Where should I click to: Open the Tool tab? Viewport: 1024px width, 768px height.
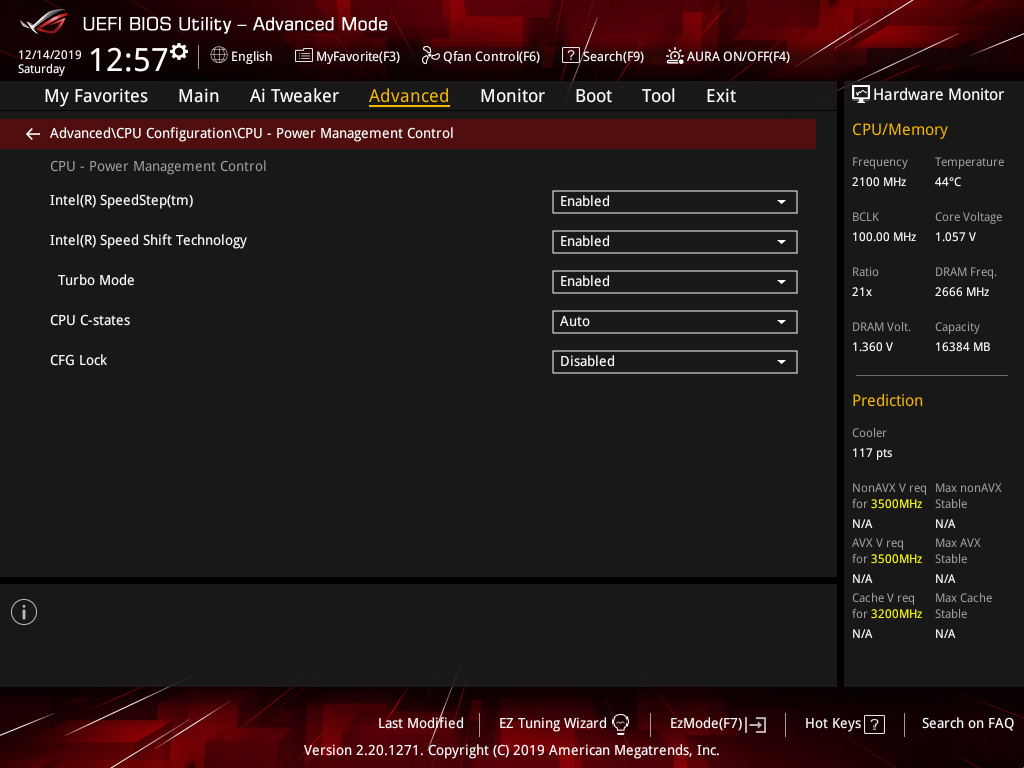[x=658, y=96]
